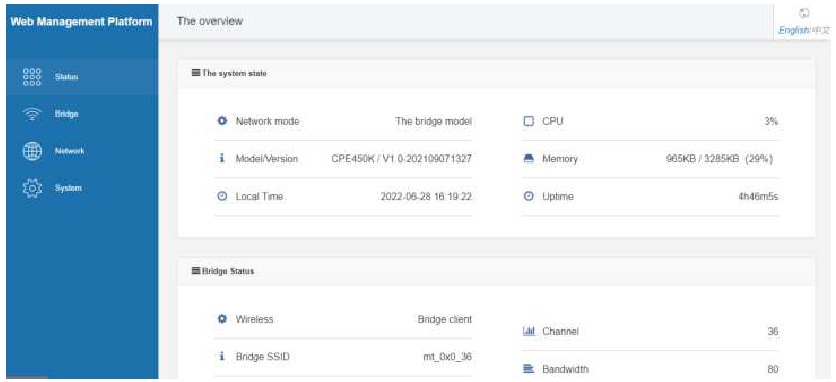
Task: Click the Wireless gear icon
Action: coord(222,319)
